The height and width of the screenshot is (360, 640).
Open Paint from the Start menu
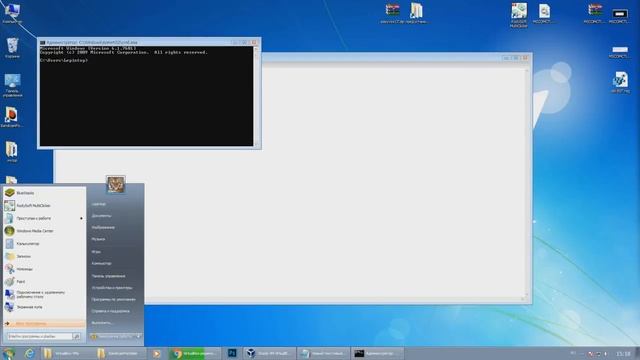(x=44, y=281)
